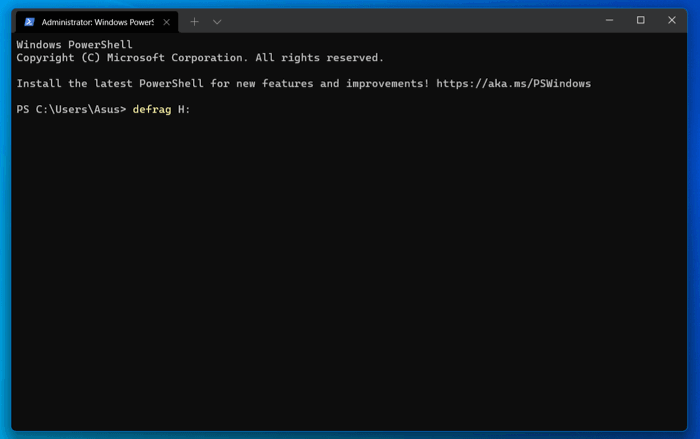Click the Install the latest PowerShell message
This screenshot has width=700, height=439.
223,84
